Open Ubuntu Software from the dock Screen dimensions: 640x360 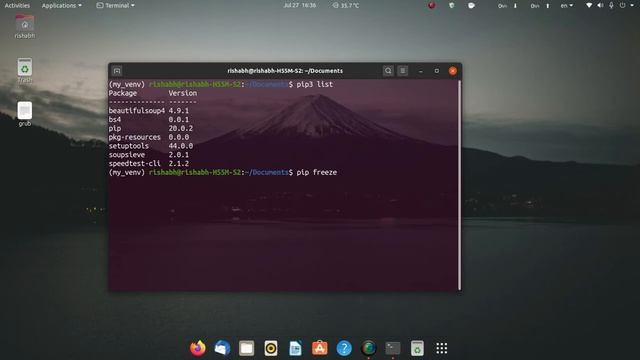(320, 348)
